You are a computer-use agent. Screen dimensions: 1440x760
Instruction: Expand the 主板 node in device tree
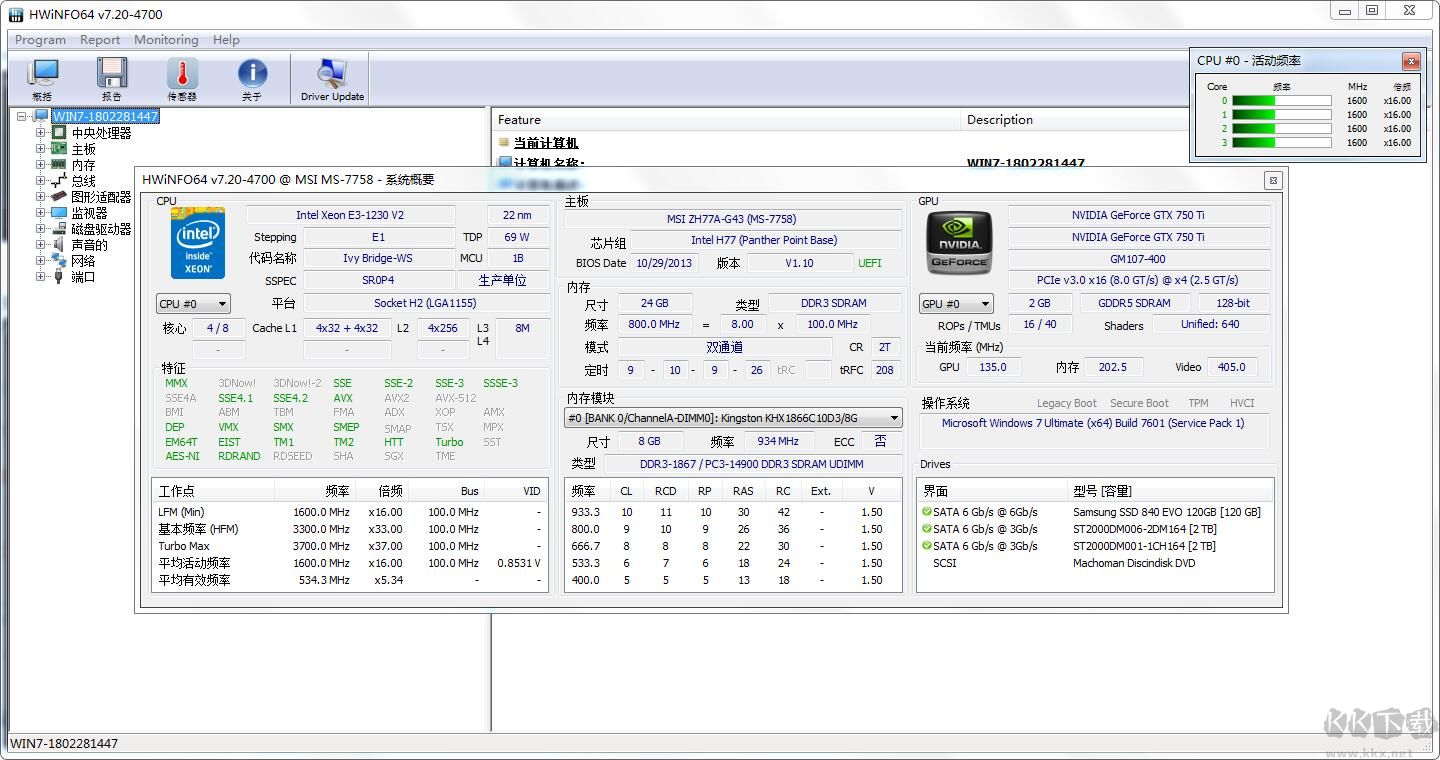point(43,148)
